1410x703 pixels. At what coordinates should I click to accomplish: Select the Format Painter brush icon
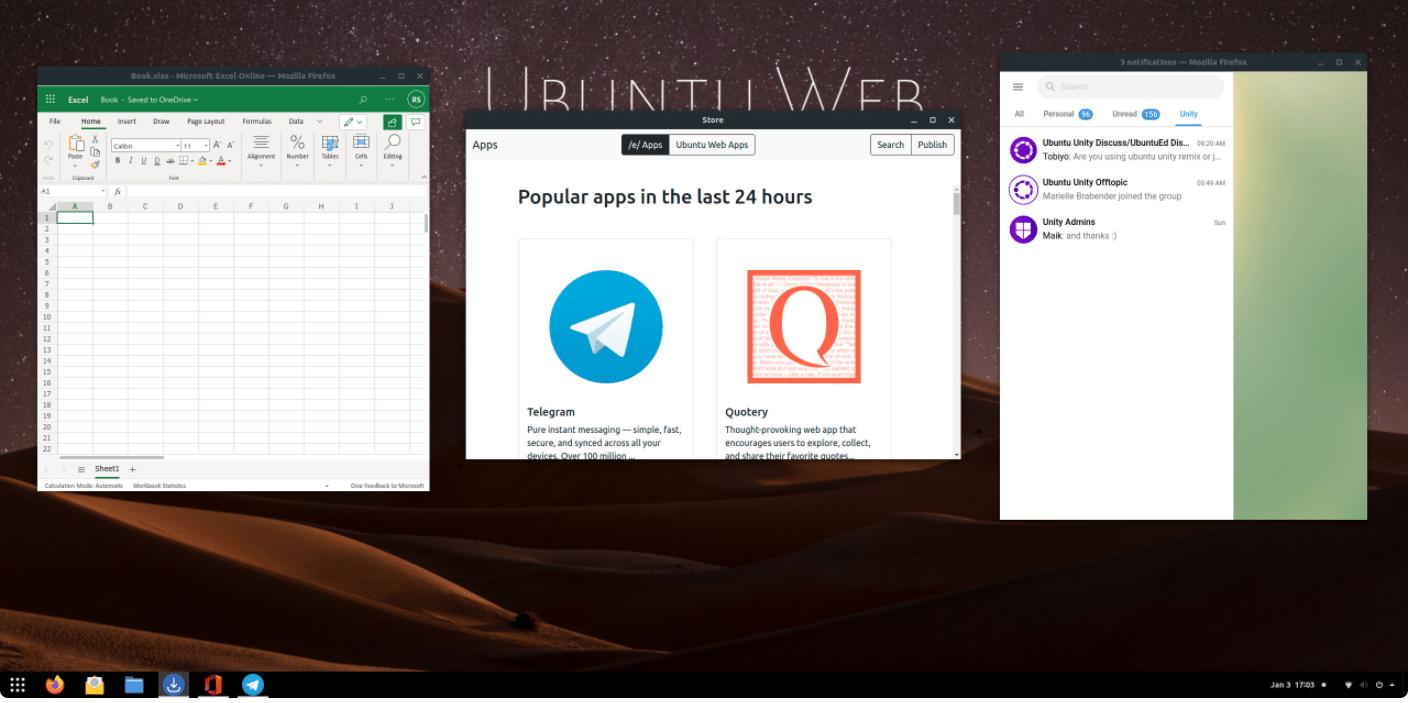tap(95, 164)
